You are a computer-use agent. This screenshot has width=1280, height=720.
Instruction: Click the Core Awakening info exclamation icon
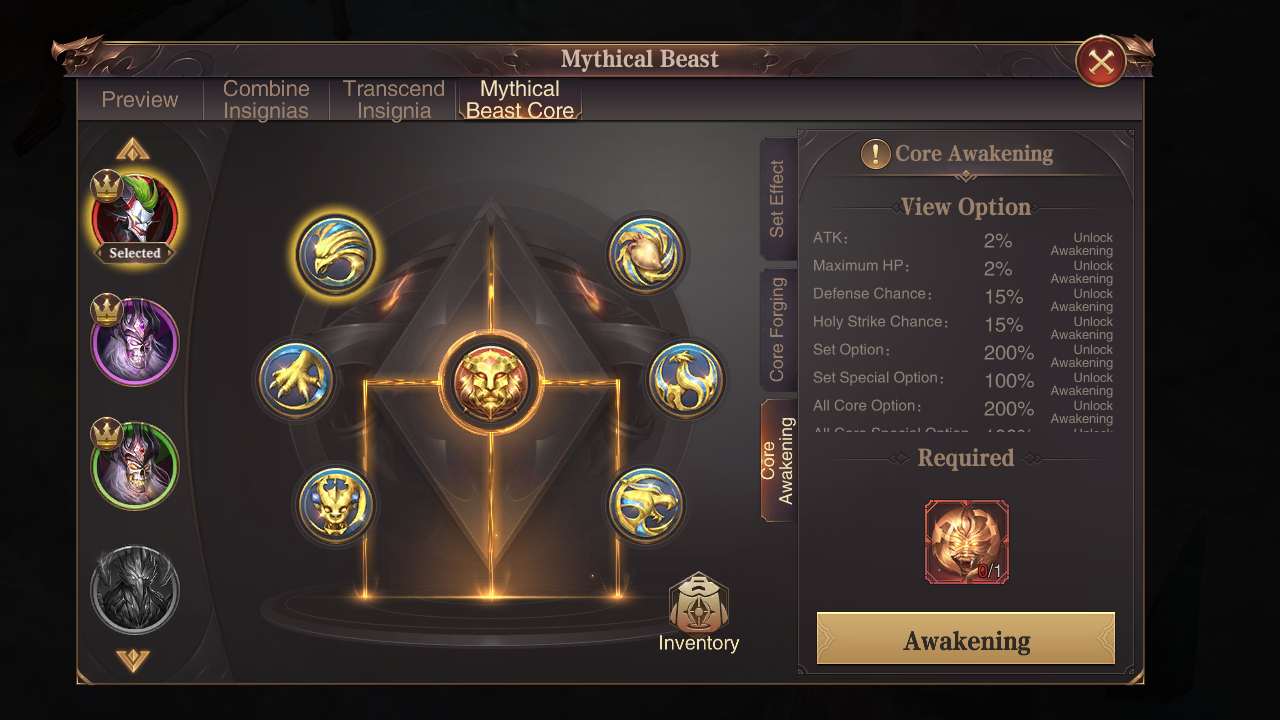pos(876,154)
